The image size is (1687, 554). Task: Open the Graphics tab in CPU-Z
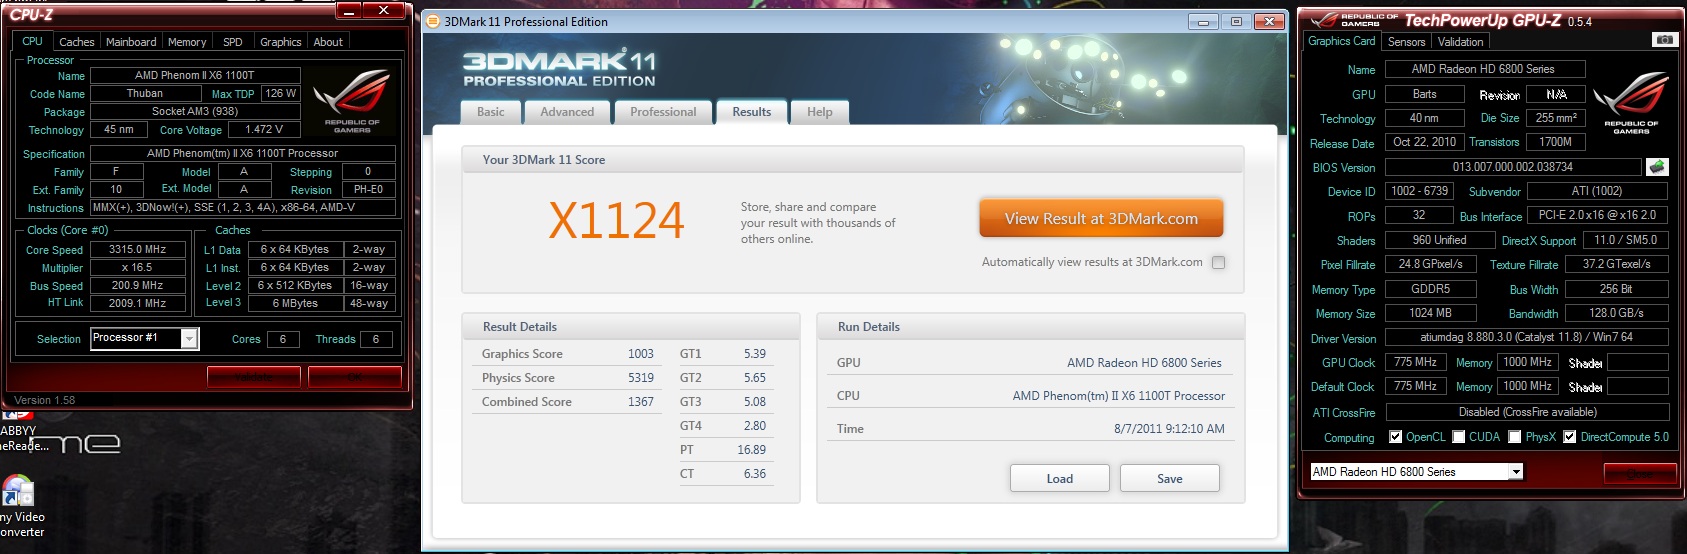click(280, 42)
